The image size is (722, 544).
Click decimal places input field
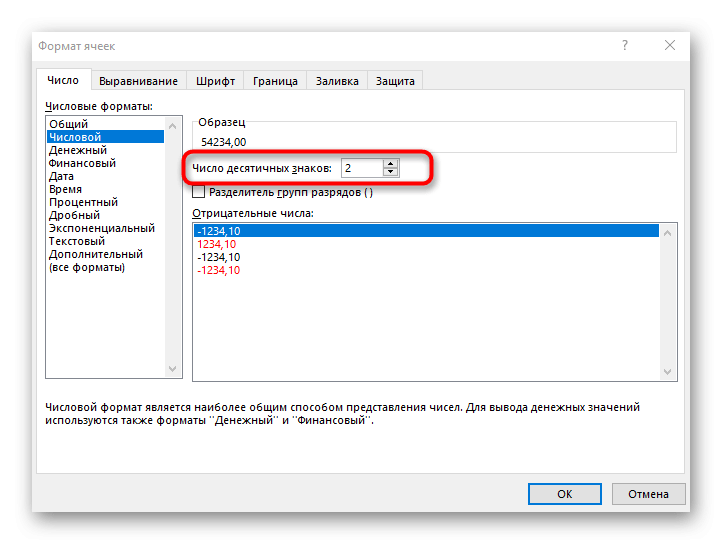coord(362,168)
